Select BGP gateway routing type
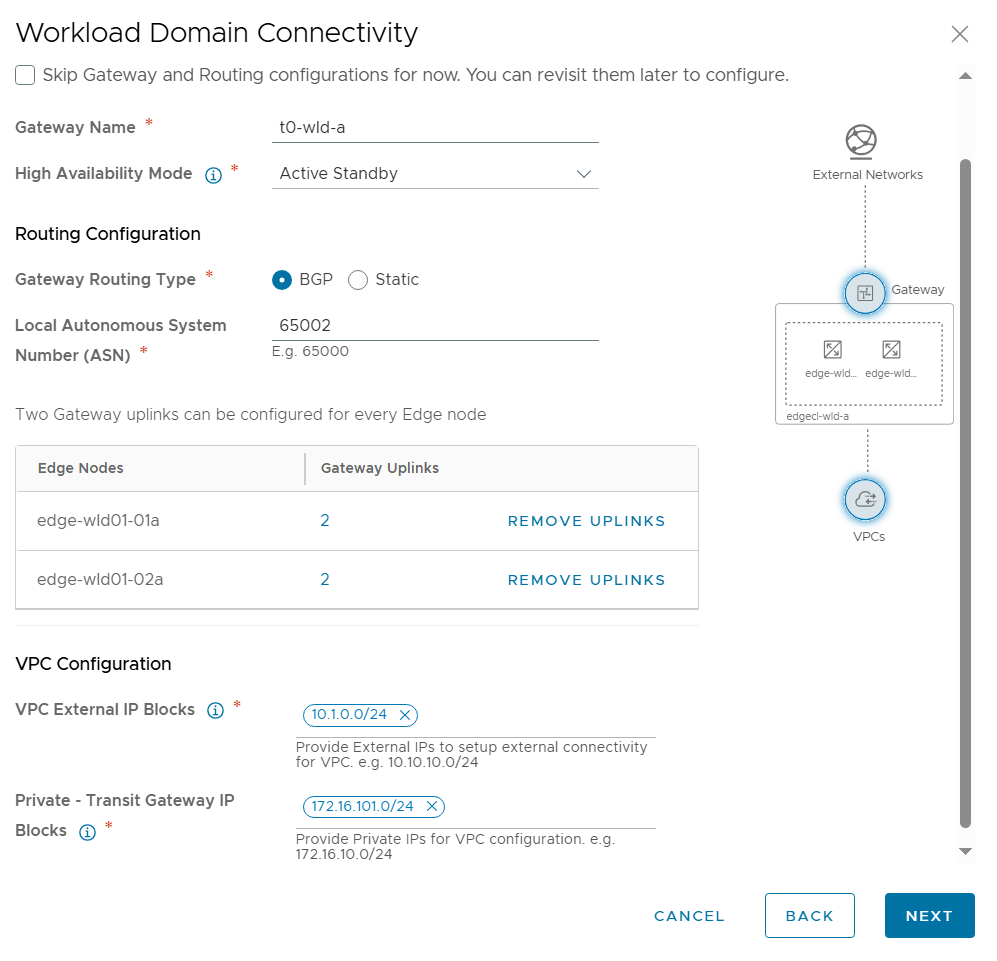Screen dimensions: 997x961 (282, 280)
